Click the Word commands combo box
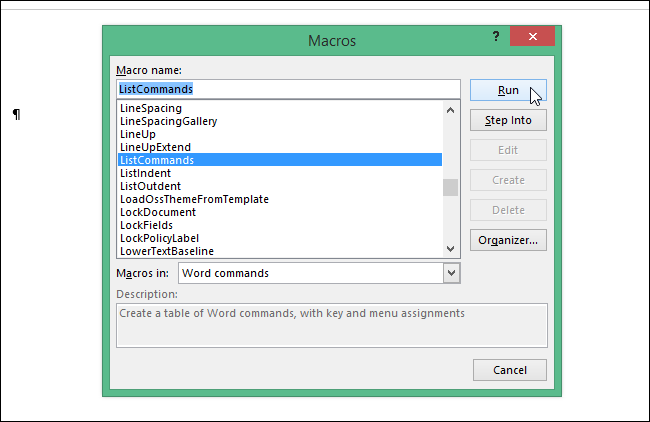 [x=319, y=273]
